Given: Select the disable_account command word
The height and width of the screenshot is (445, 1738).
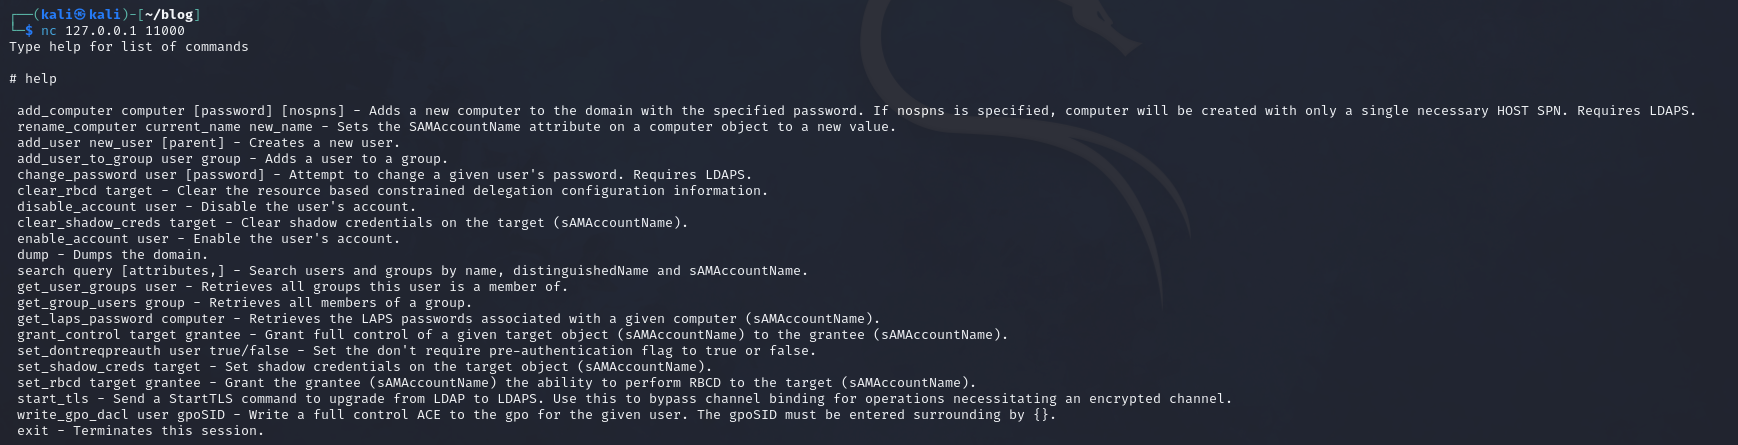Looking at the screenshot, I should pyautogui.click(x=77, y=207).
